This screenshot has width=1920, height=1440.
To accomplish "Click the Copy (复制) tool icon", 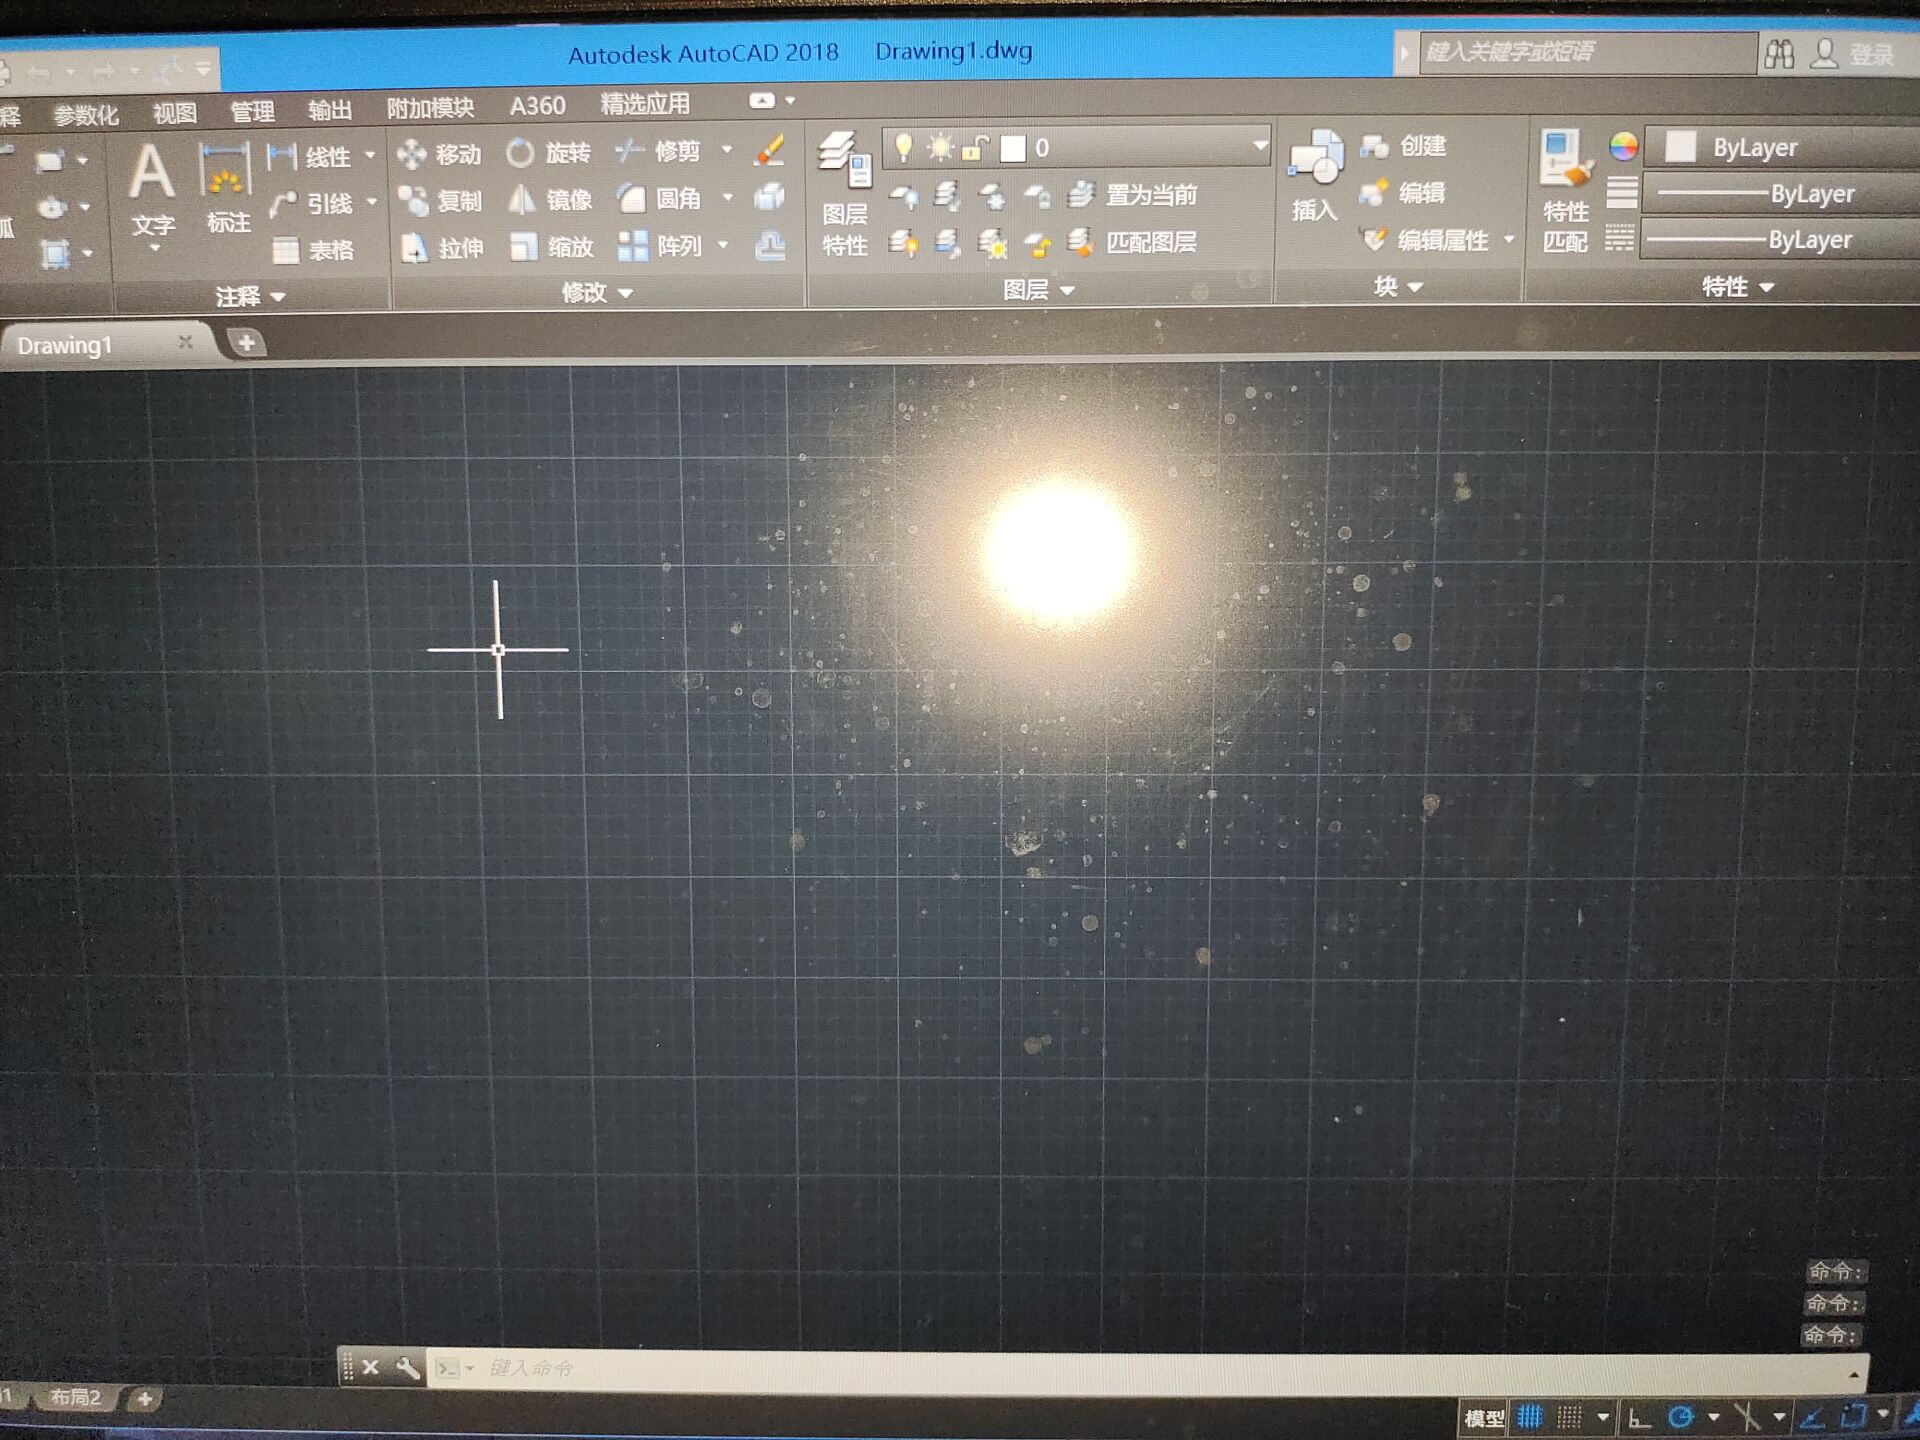I will pyautogui.click(x=414, y=201).
